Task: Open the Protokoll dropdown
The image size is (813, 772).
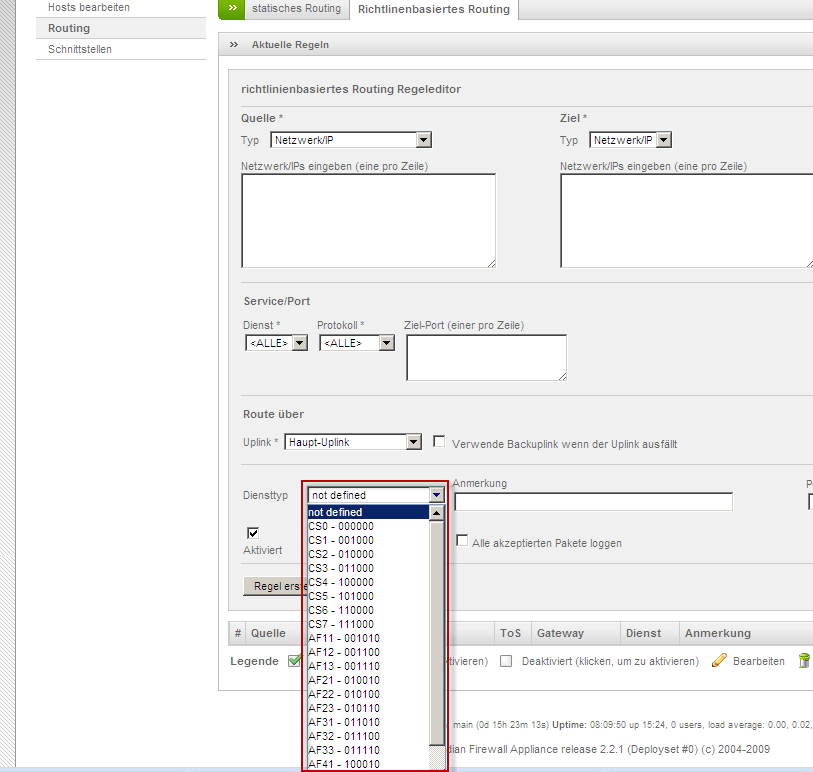Action: (356, 343)
